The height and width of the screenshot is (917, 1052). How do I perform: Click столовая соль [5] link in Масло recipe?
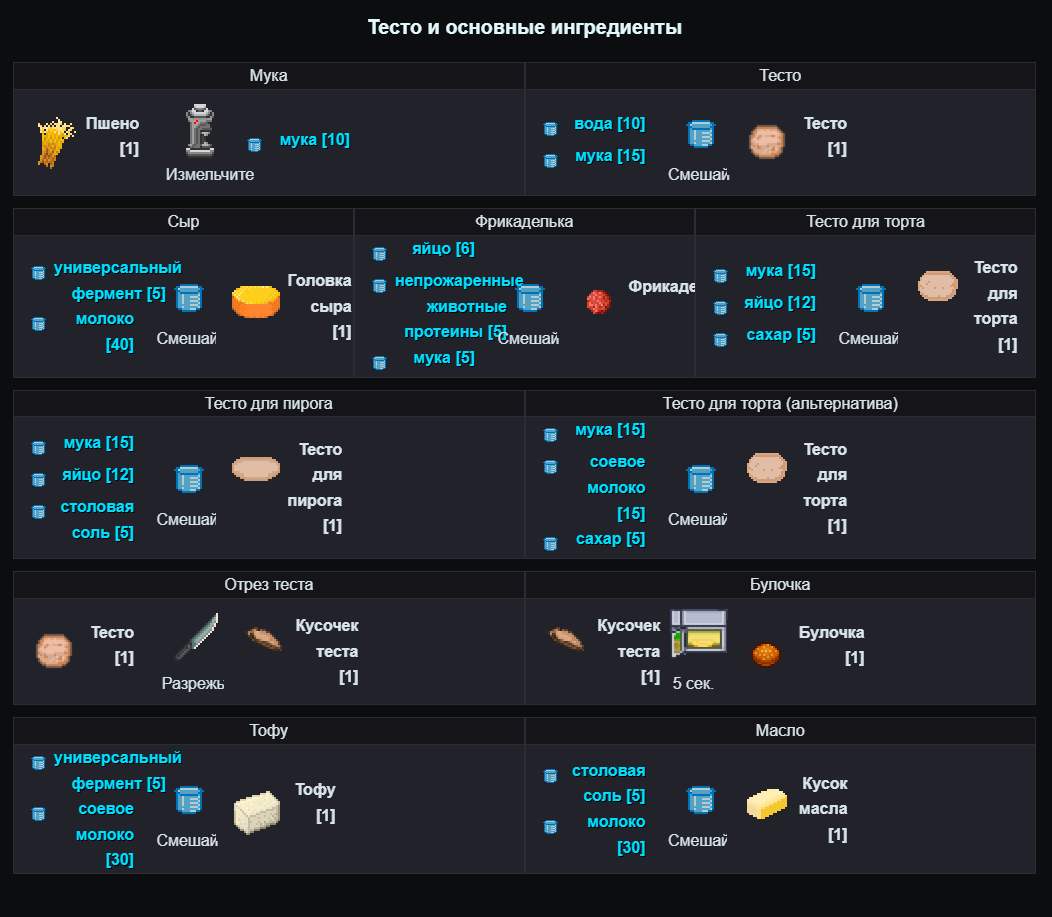pyautogui.click(x=608, y=783)
